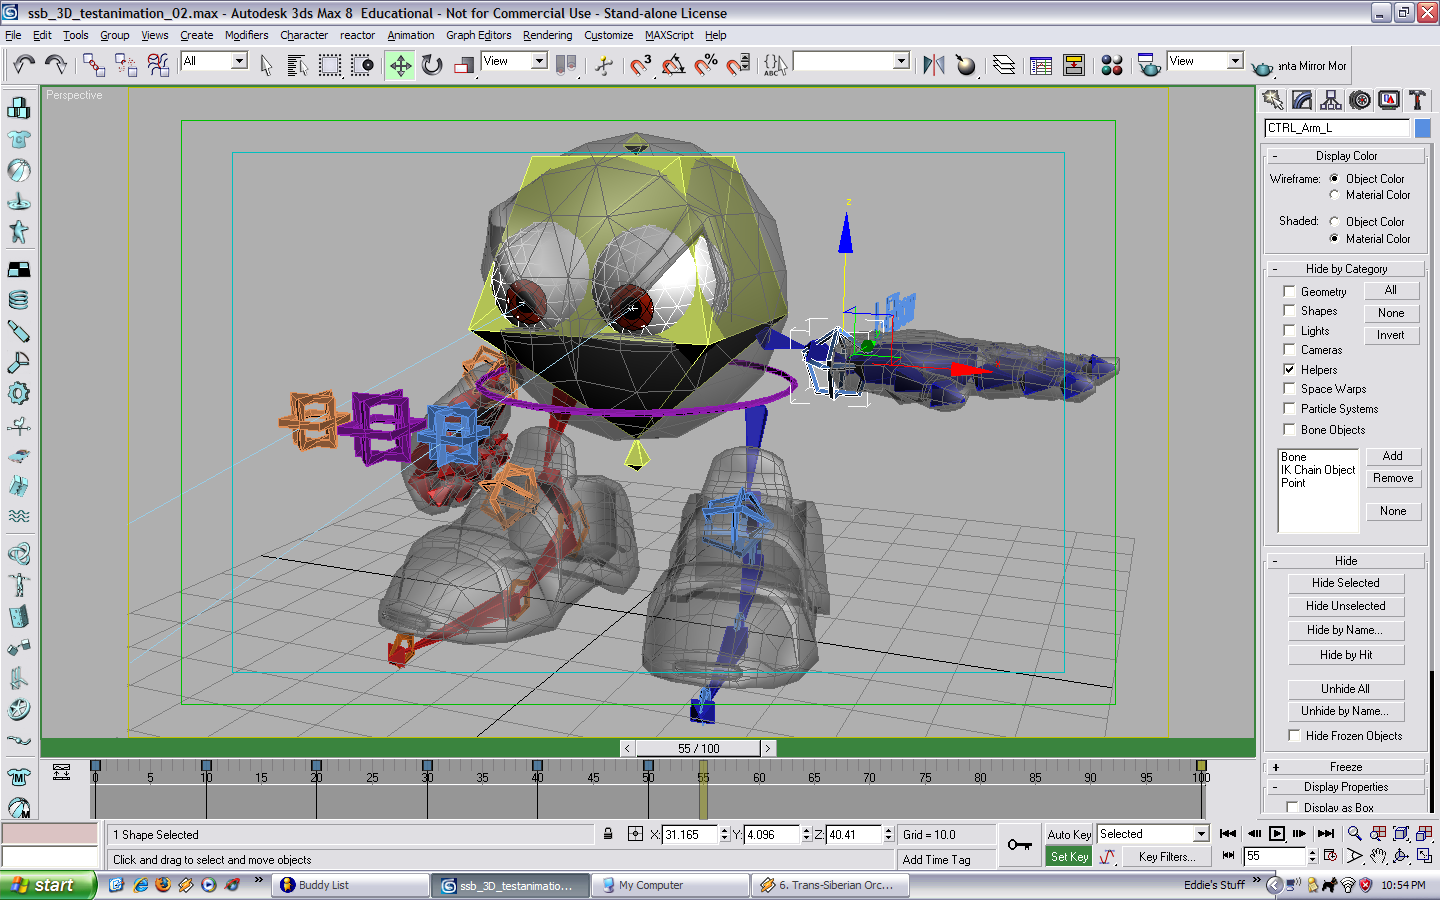Click the Play Animation button
The width and height of the screenshot is (1440, 900).
[1277, 834]
